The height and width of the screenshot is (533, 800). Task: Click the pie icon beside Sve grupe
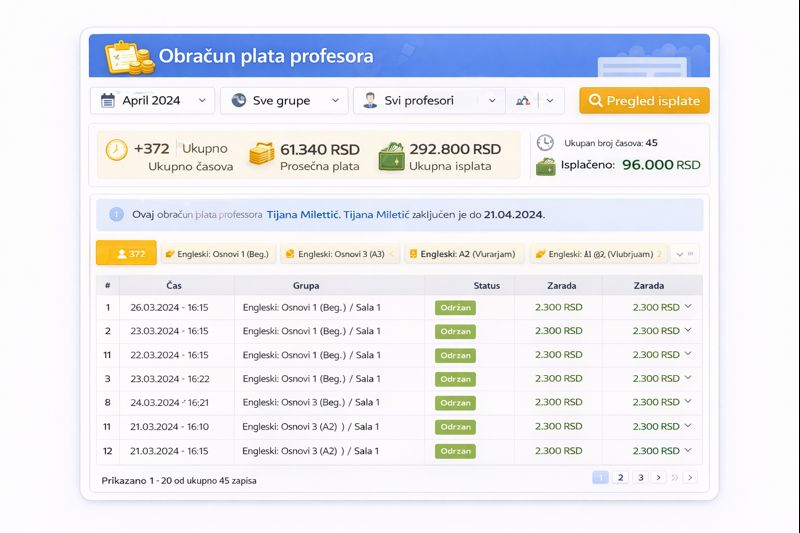238,100
